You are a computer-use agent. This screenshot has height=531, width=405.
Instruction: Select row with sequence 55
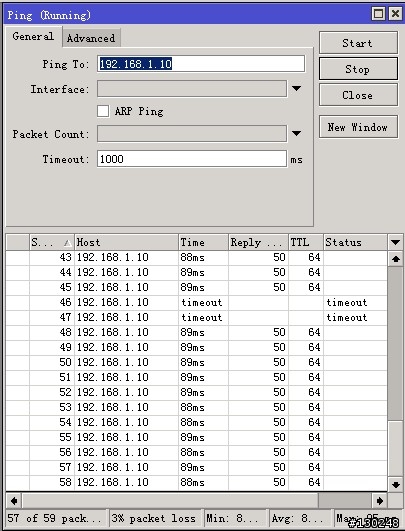(x=196, y=437)
